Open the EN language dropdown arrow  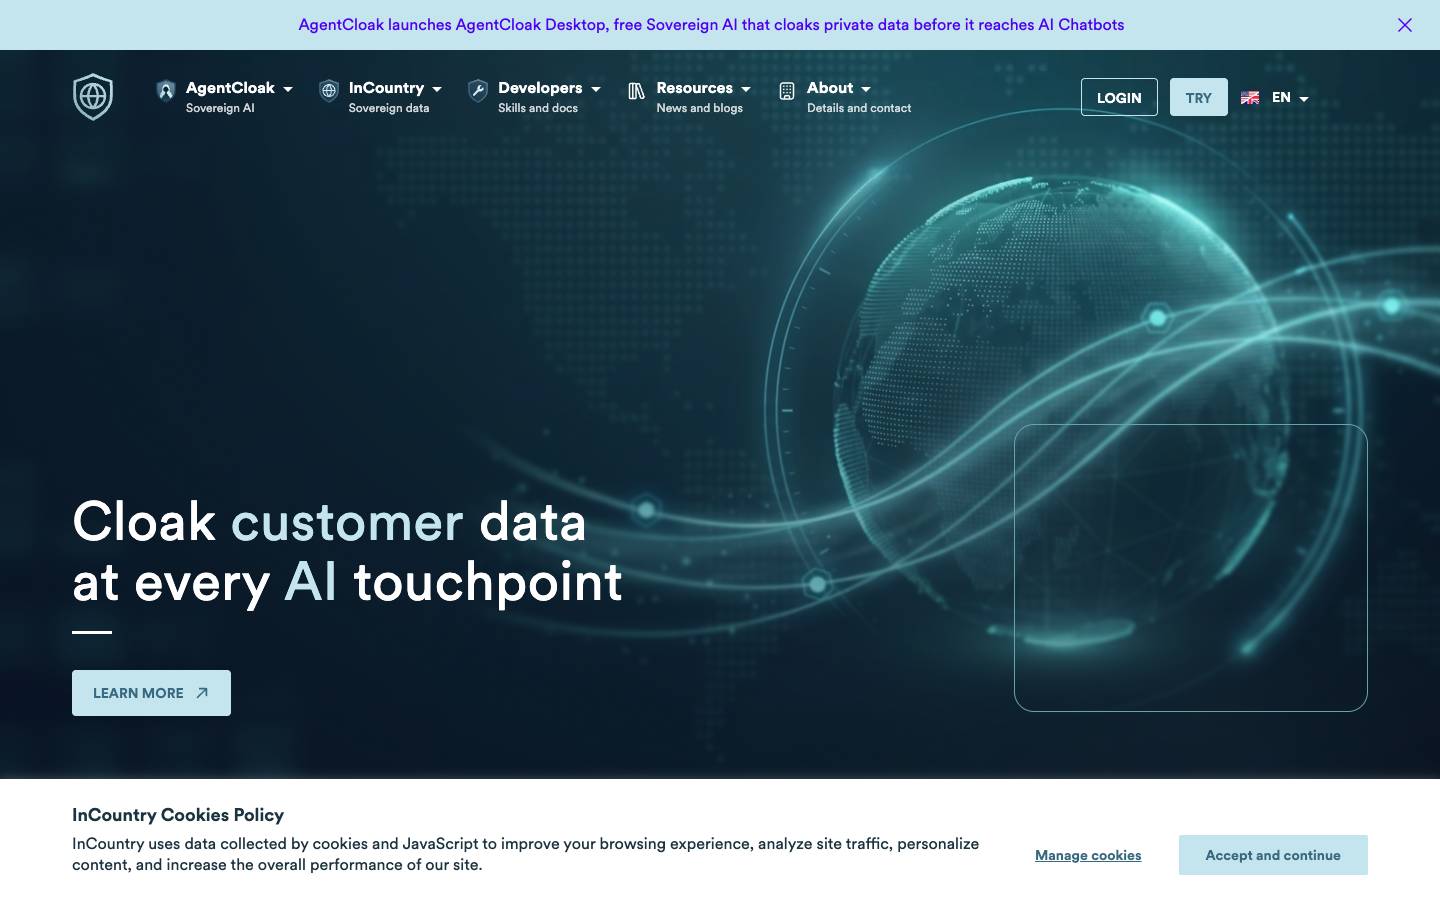tap(1304, 99)
